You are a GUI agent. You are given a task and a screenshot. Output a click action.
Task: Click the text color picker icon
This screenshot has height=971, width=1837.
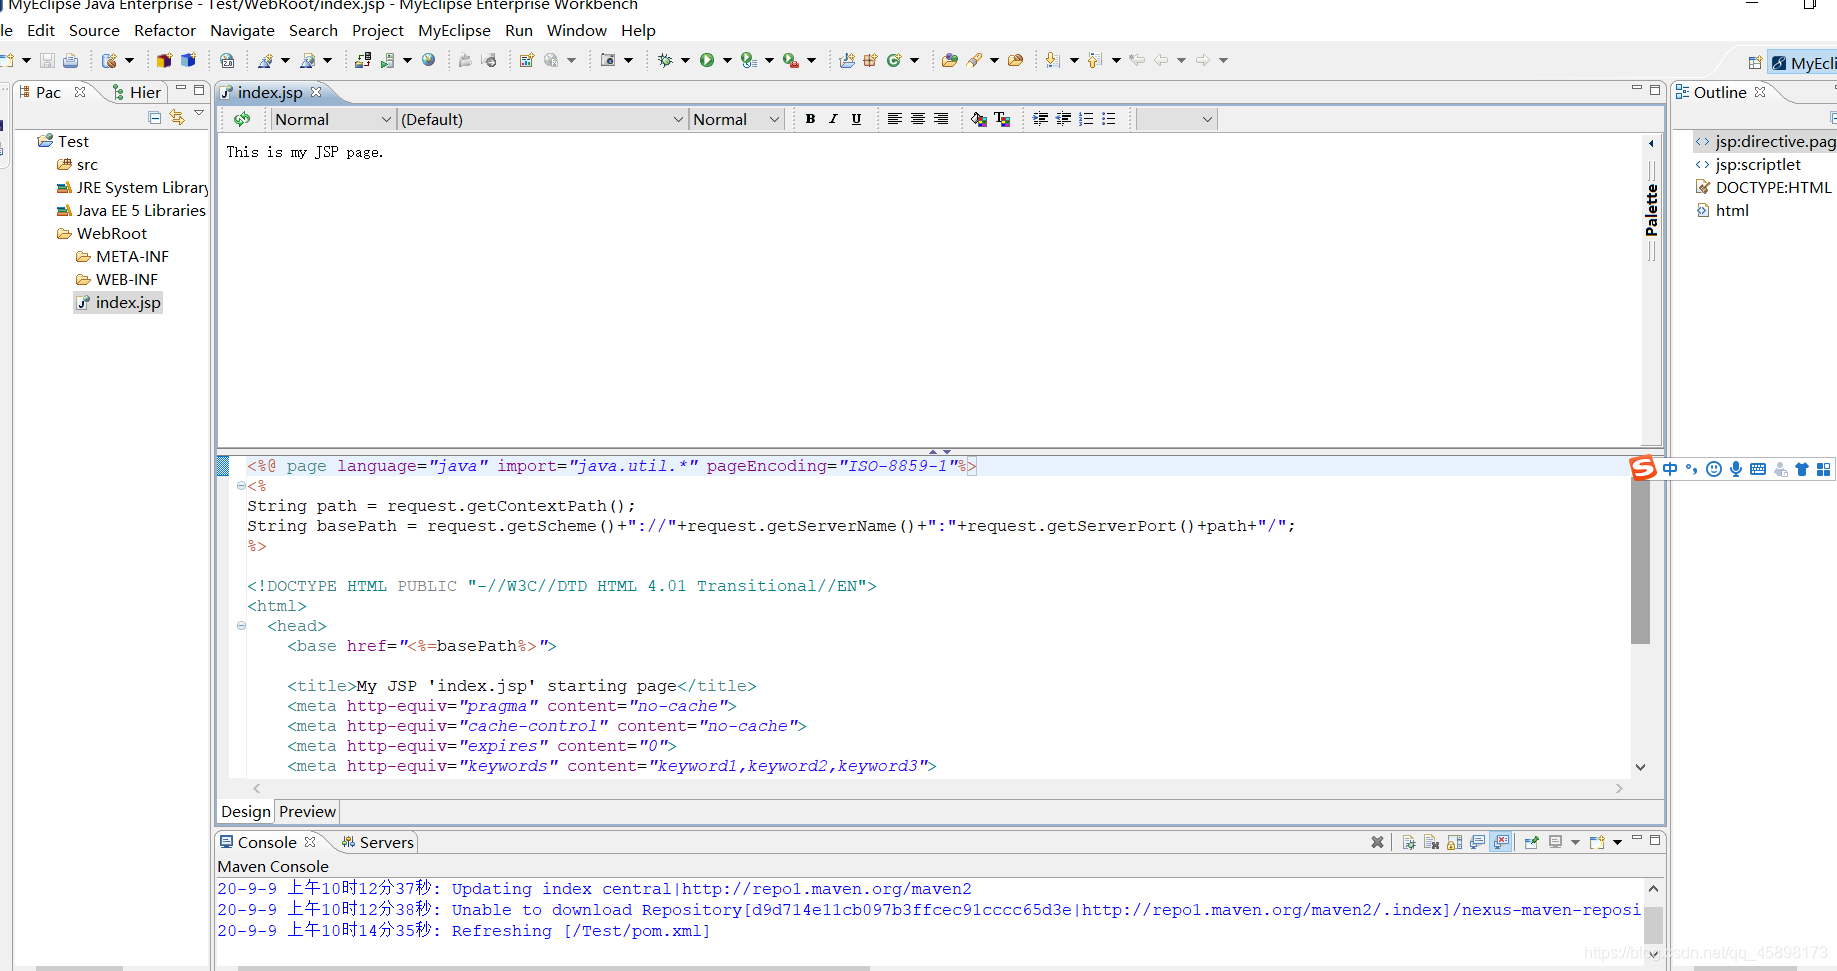(x=1002, y=119)
